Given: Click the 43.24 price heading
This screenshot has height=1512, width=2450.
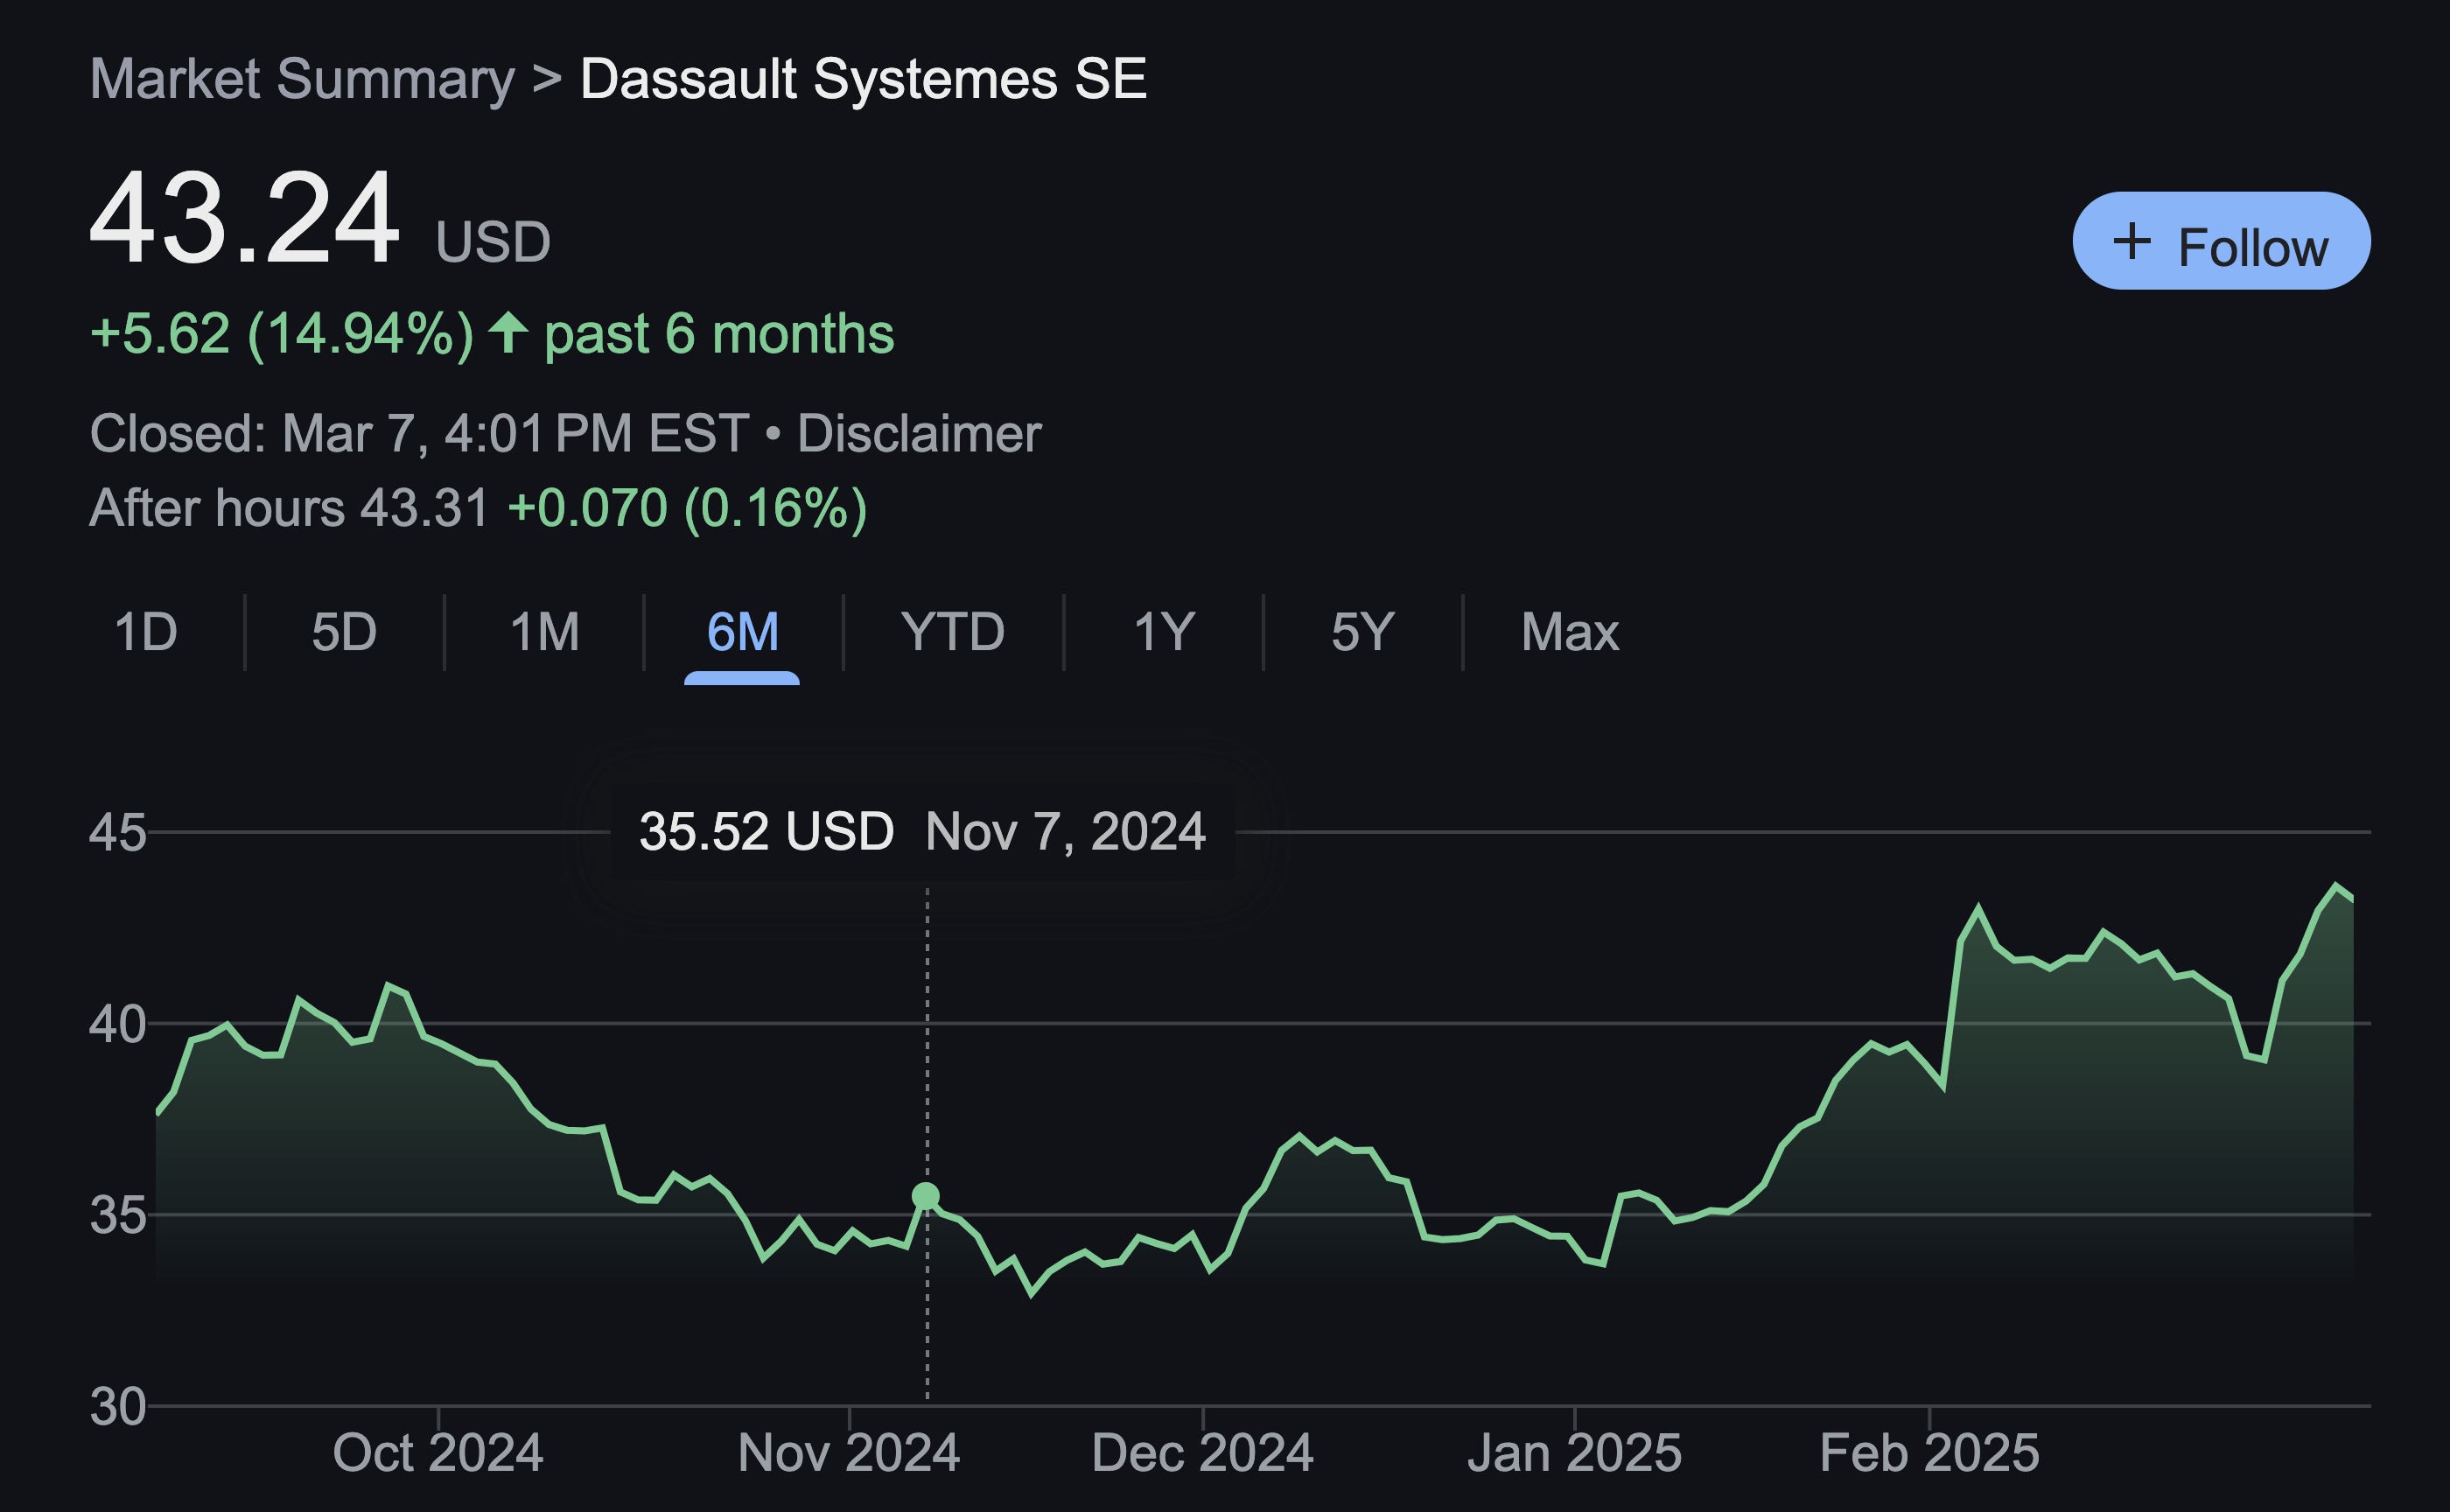Looking at the screenshot, I should point(245,217).
